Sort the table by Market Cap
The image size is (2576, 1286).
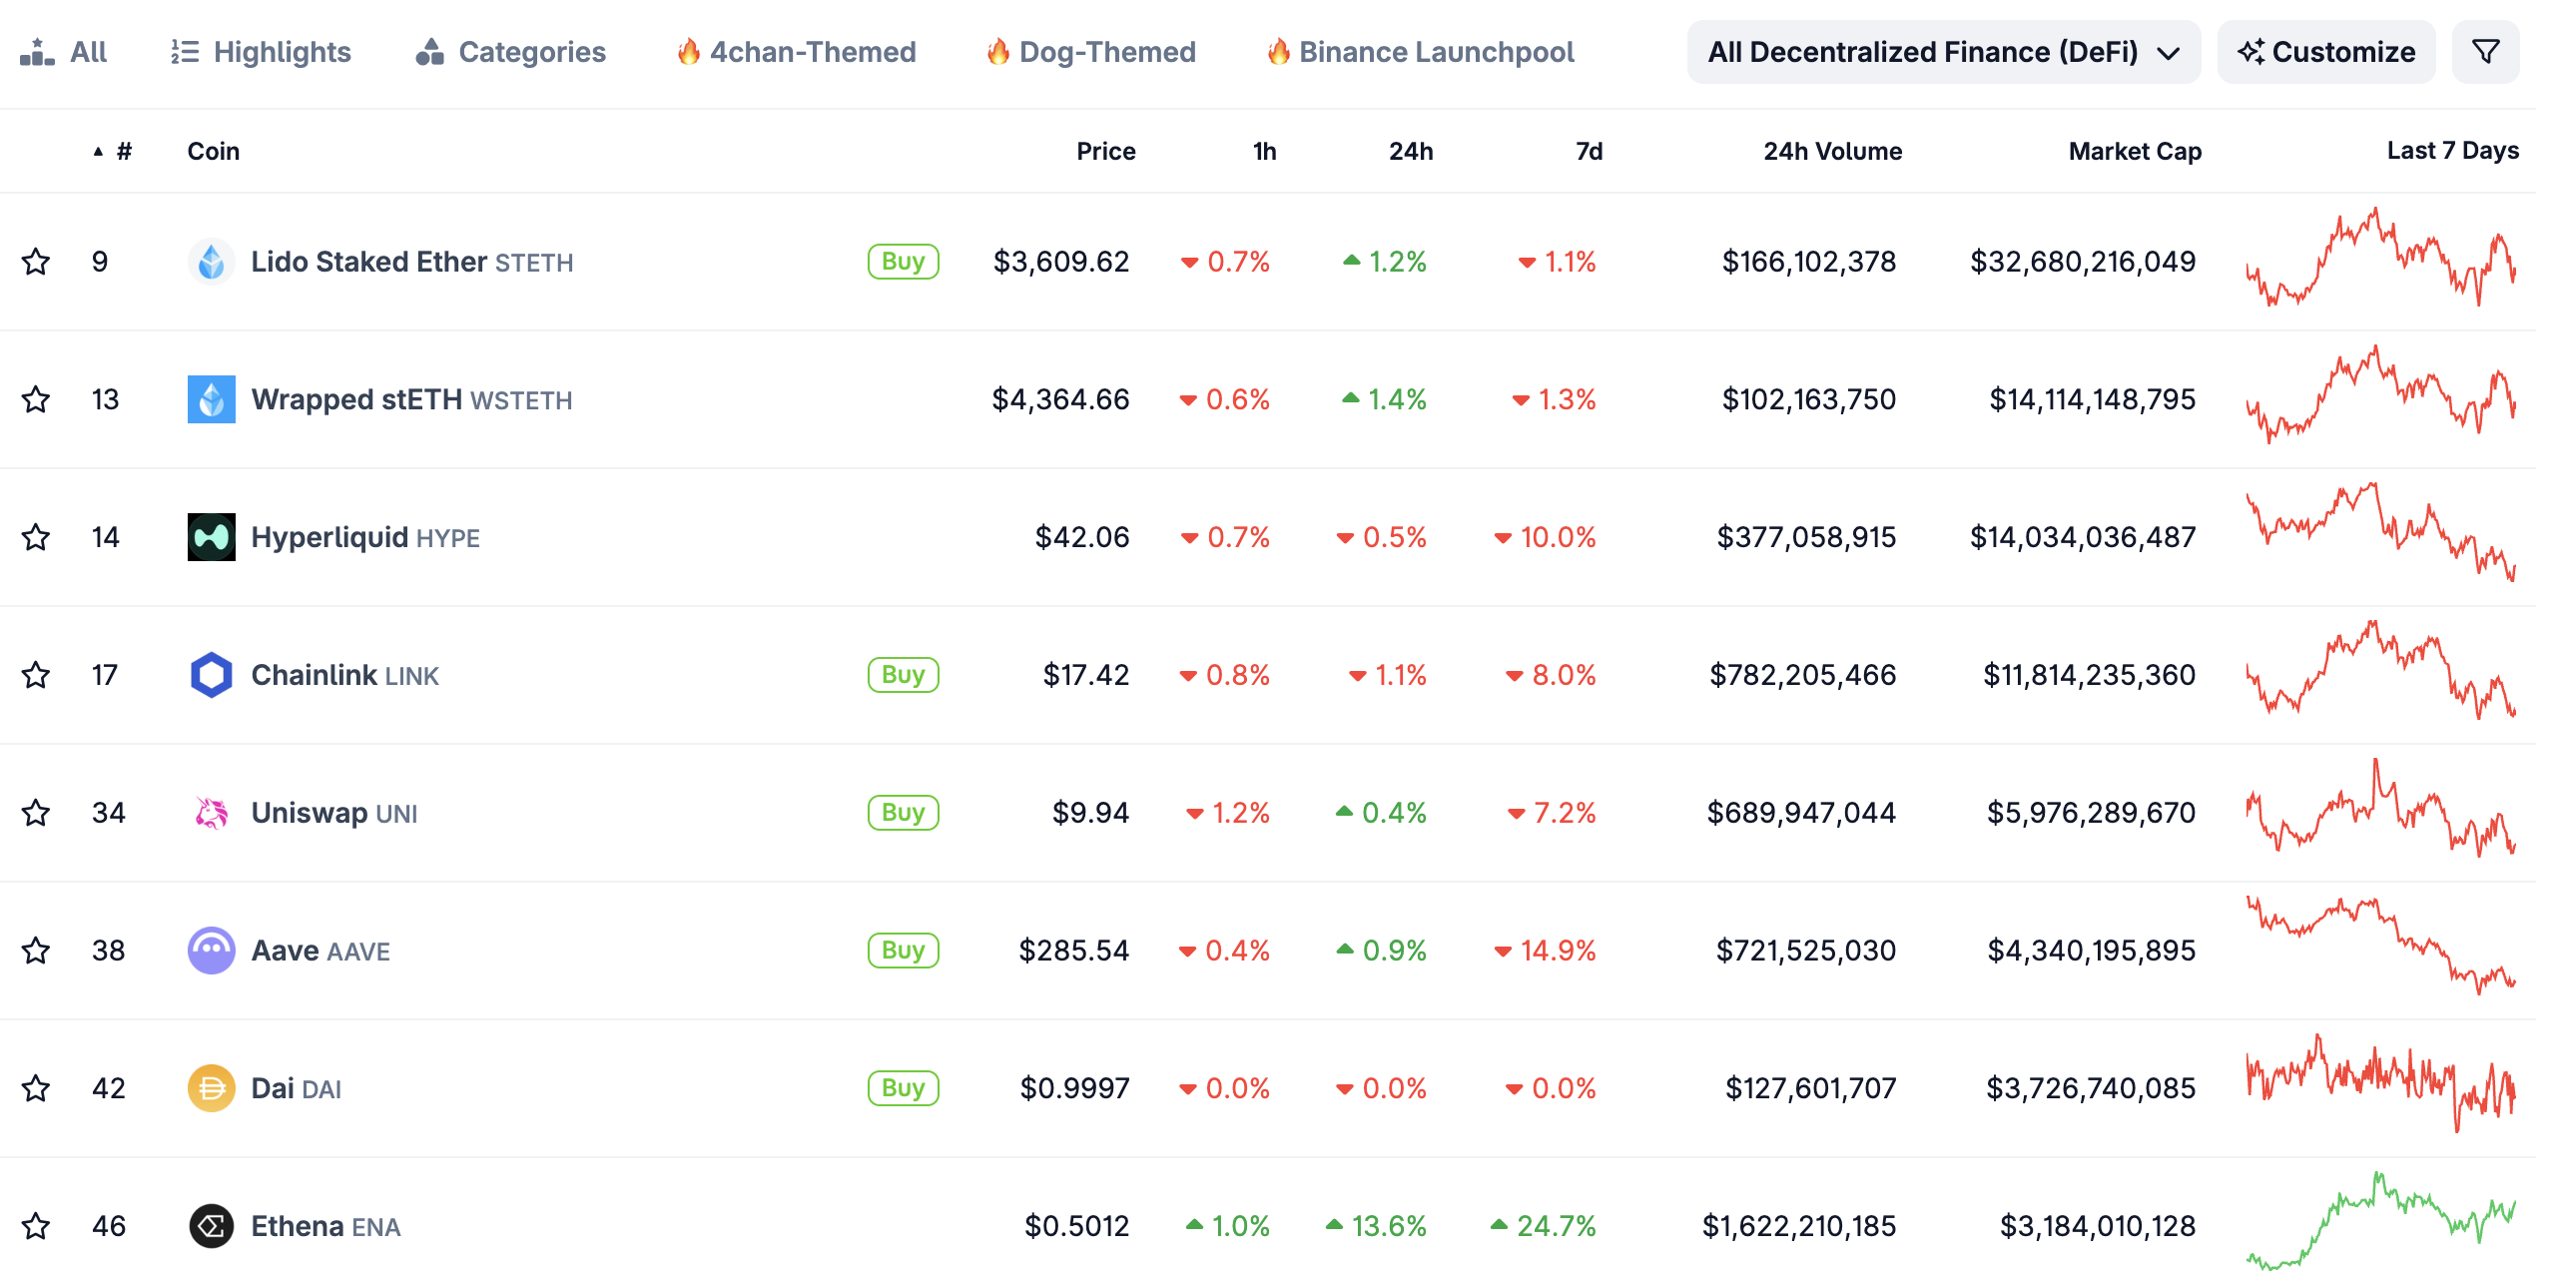[x=2134, y=151]
